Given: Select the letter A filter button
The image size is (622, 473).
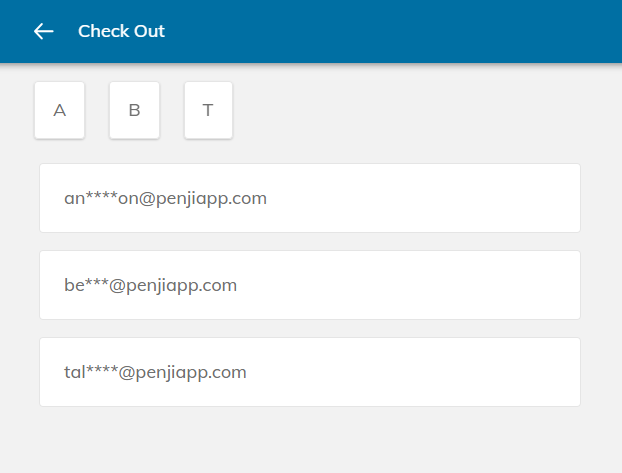Looking at the screenshot, I should click(x=60, y=110).
